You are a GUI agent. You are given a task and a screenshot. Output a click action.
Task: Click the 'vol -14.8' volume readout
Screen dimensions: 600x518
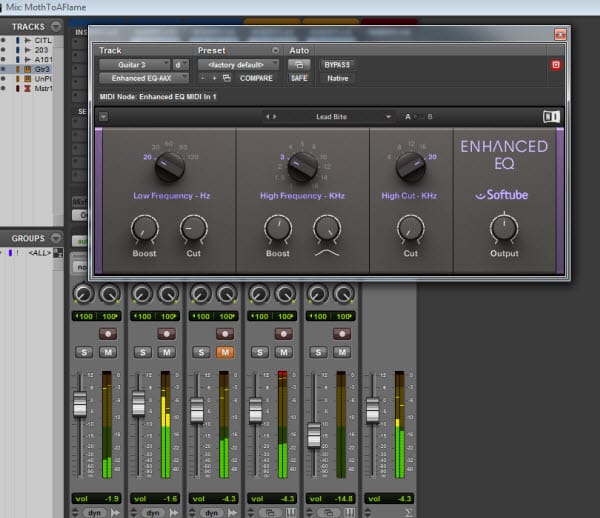(x=331, y=498)
